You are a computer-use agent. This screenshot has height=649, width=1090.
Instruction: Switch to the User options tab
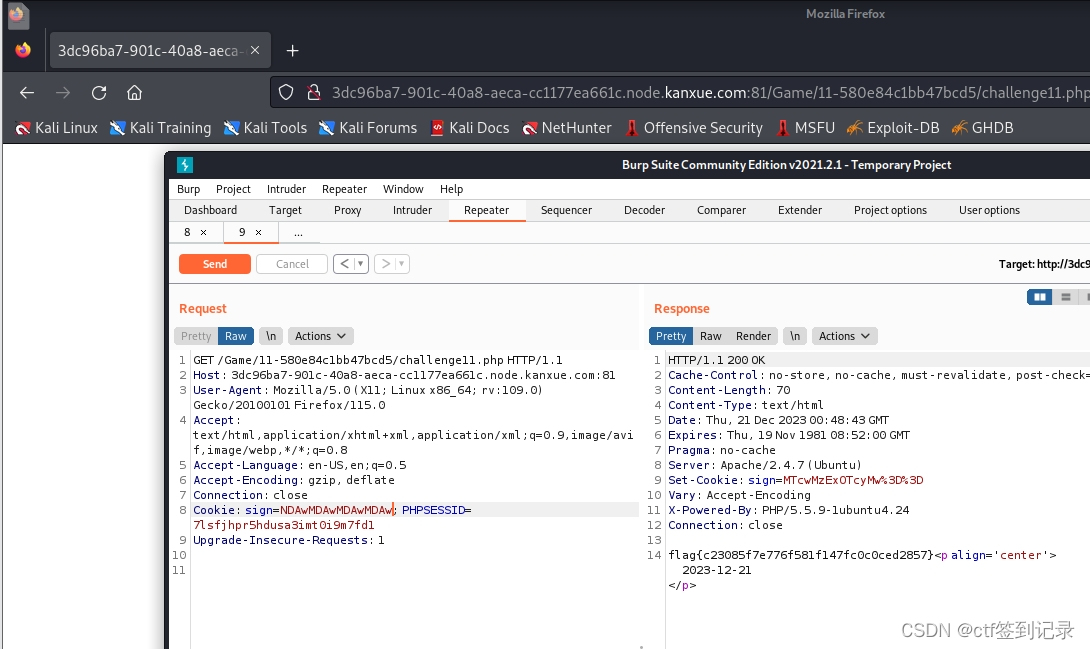click(989, 210)
